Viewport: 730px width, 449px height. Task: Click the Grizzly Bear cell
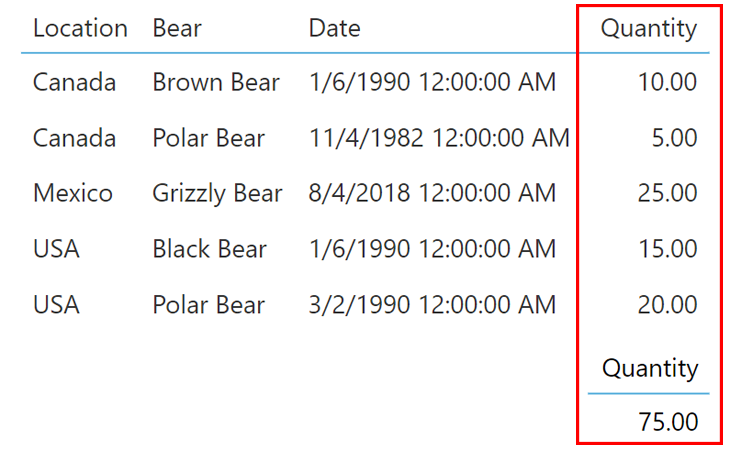(x=217, y=194)
